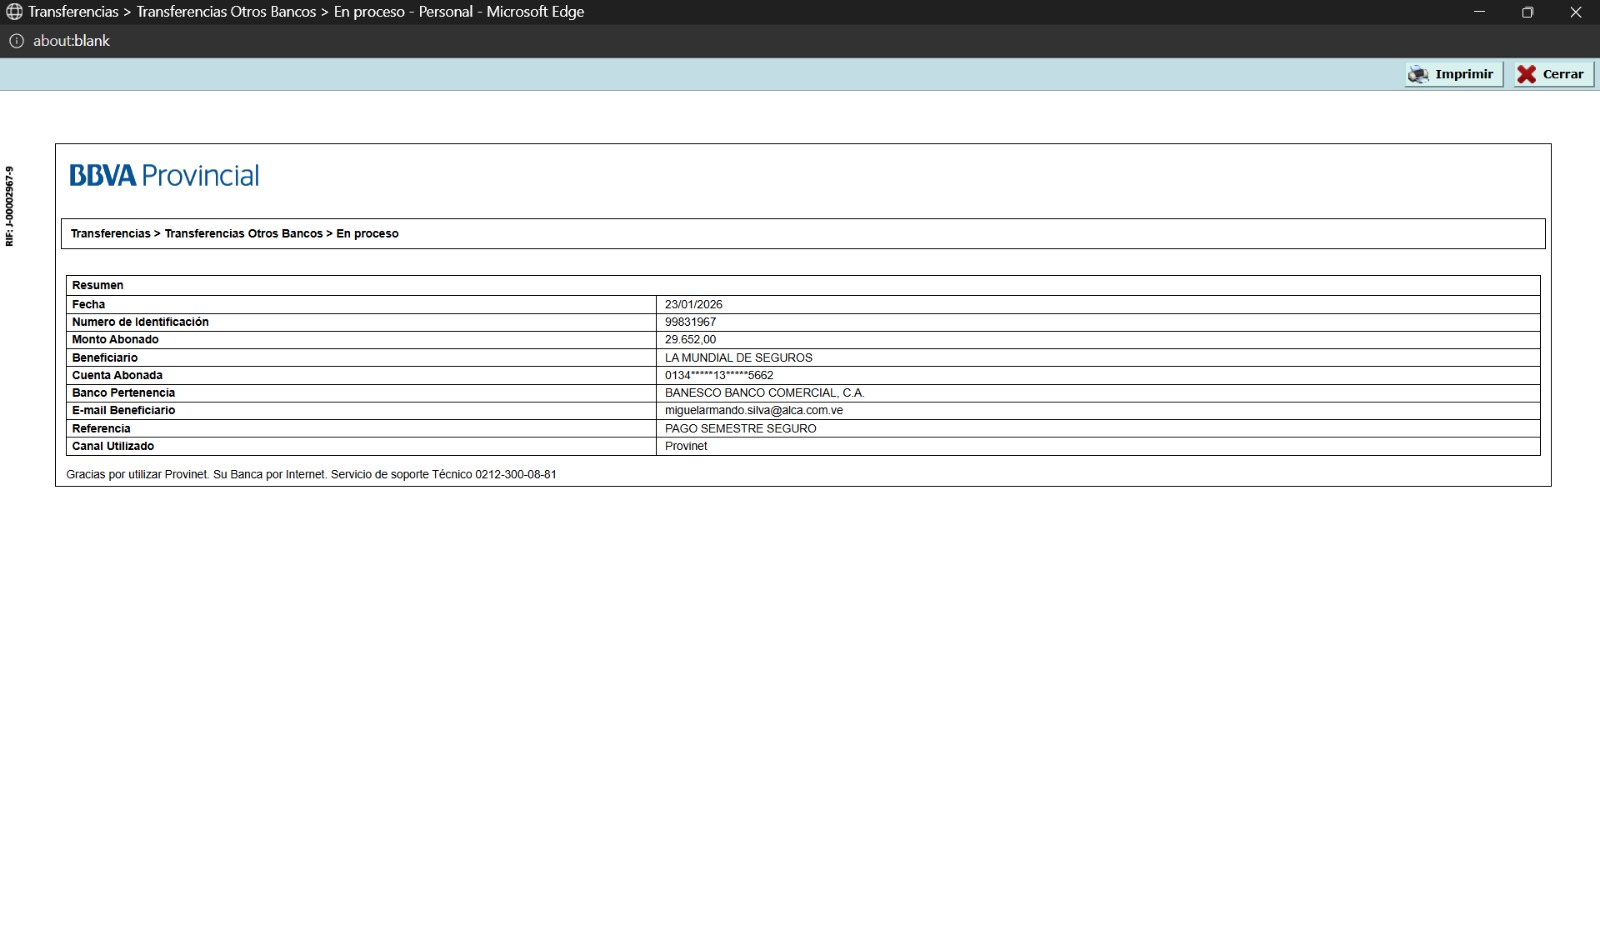Click the about:blank address text
The height and width of the screenshot is (950, 1600).
coord(71,41)
